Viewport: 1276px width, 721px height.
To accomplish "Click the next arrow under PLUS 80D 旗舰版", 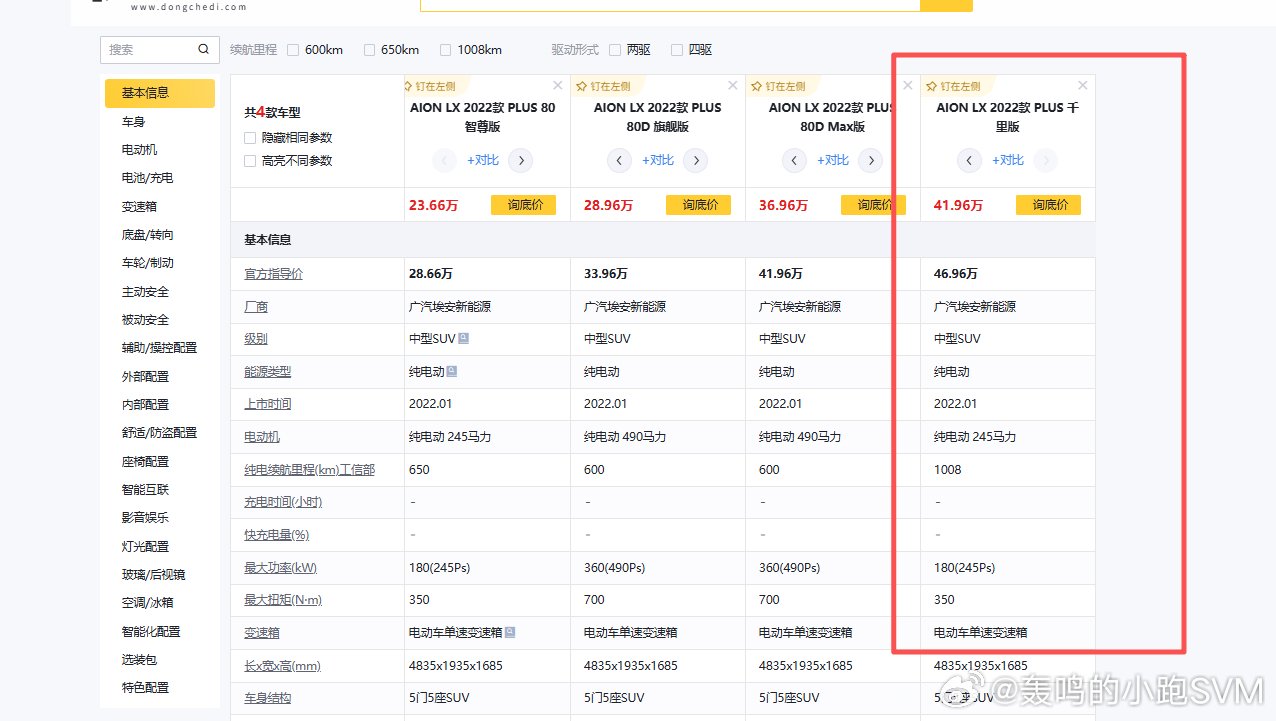I will (695, 160).
